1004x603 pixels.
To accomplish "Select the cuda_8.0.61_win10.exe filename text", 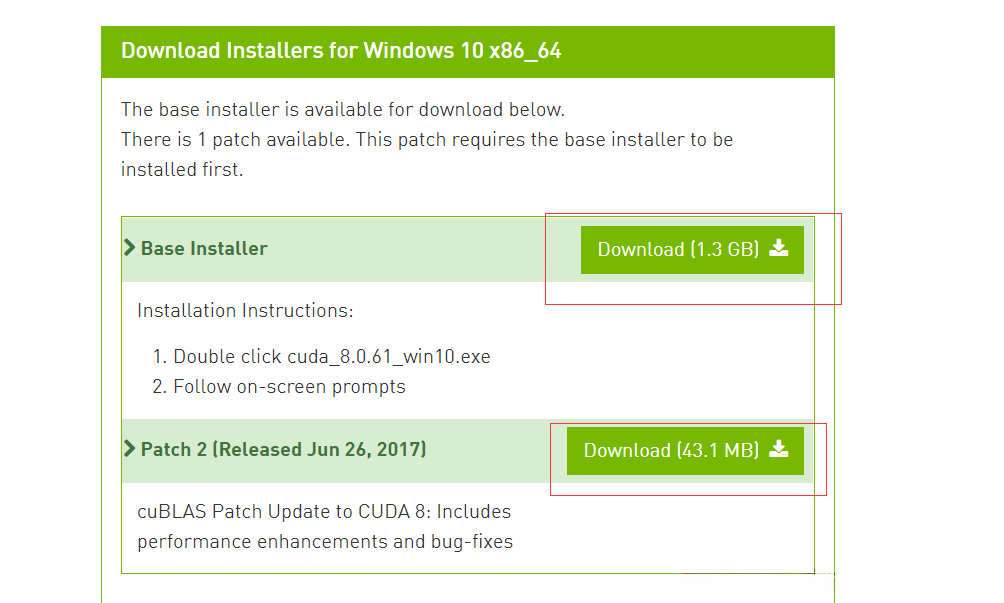I will [x=389, y=357].
